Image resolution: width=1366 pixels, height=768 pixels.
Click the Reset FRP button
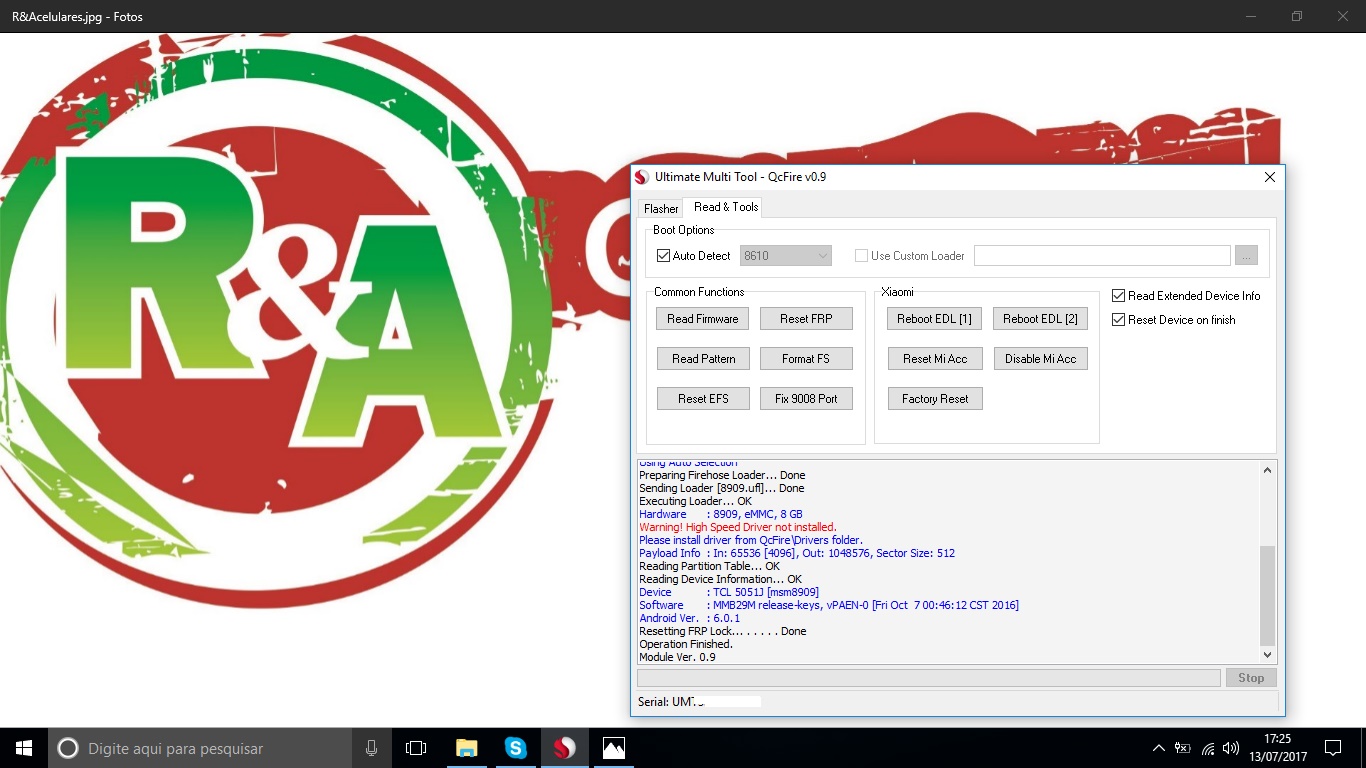tap(806, 319)
